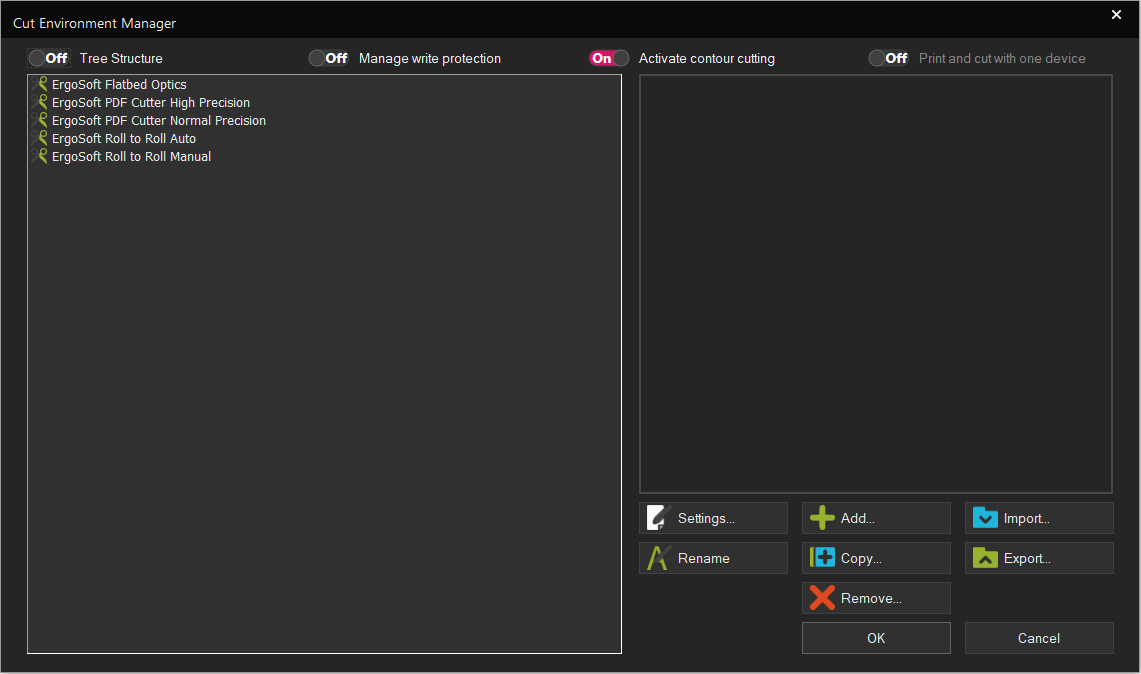
Task: Click the green plus icon on Add
Action: pos(822,518)
